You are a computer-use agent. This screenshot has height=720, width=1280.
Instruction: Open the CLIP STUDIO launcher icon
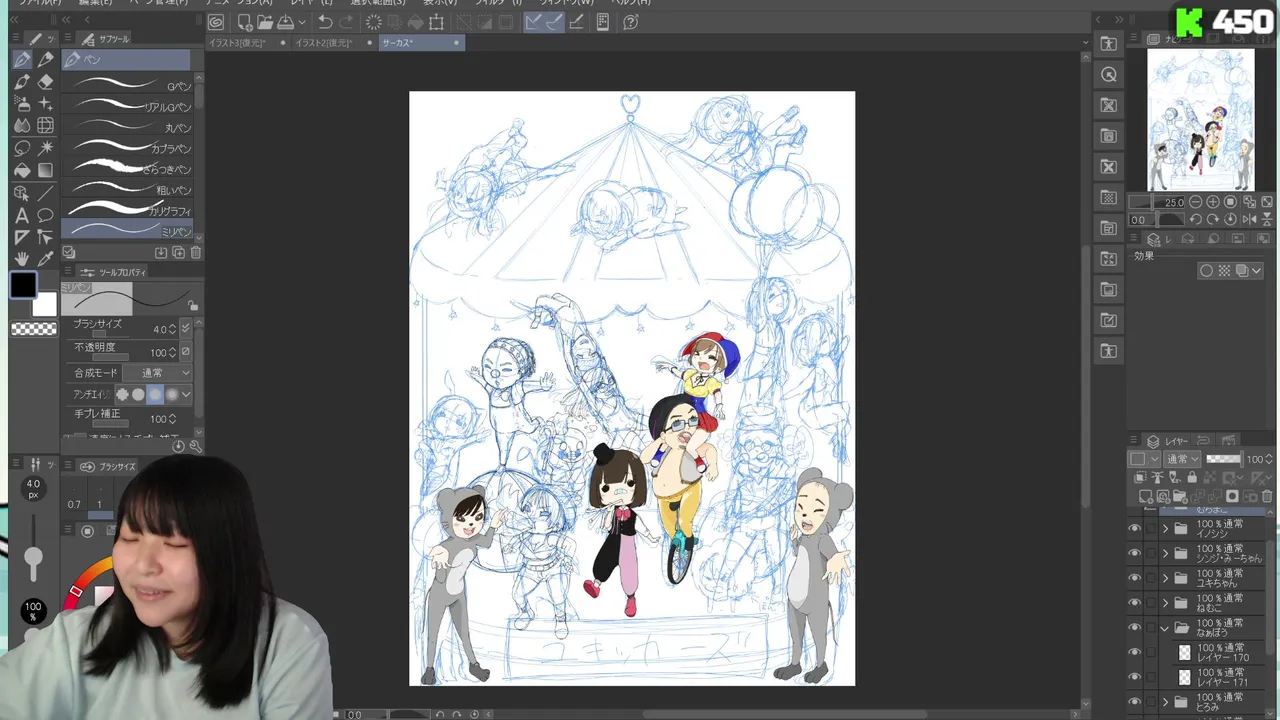click(x=216, y=22)
